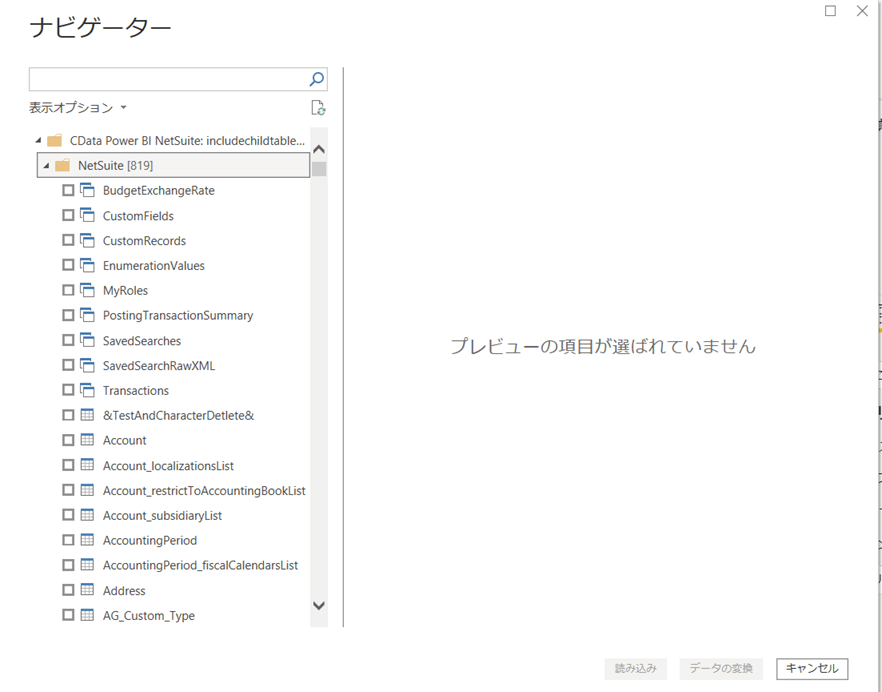
Task: Click the view icon beside PostingTransactionSummary
Action: pos(87,315)
